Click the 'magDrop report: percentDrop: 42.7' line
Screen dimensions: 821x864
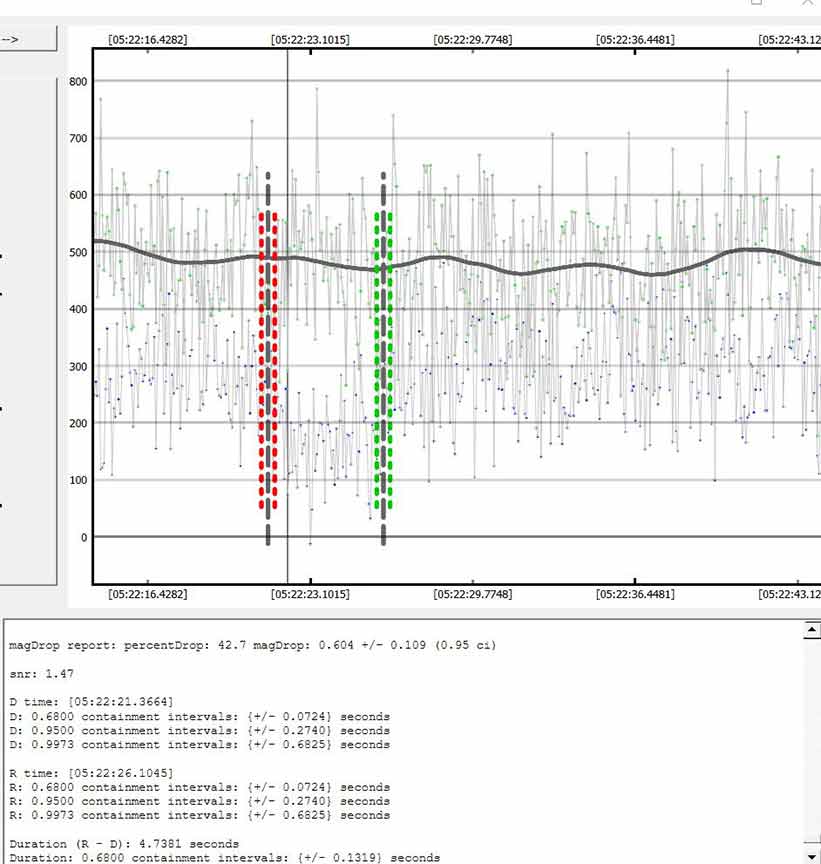pyautogui.click(x=252, y=645)
